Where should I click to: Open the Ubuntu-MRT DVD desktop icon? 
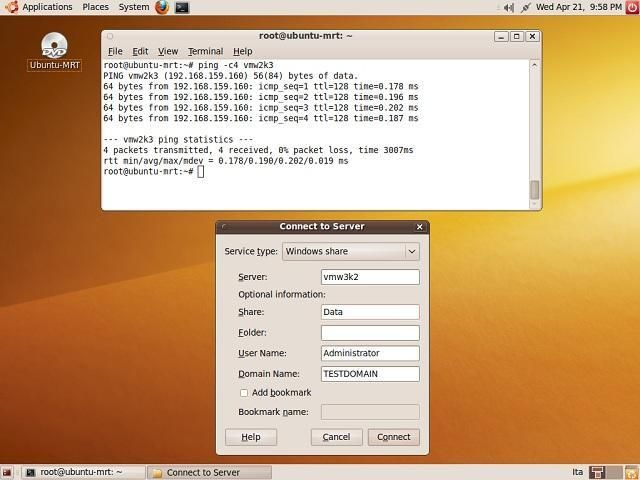click(54, 47)
